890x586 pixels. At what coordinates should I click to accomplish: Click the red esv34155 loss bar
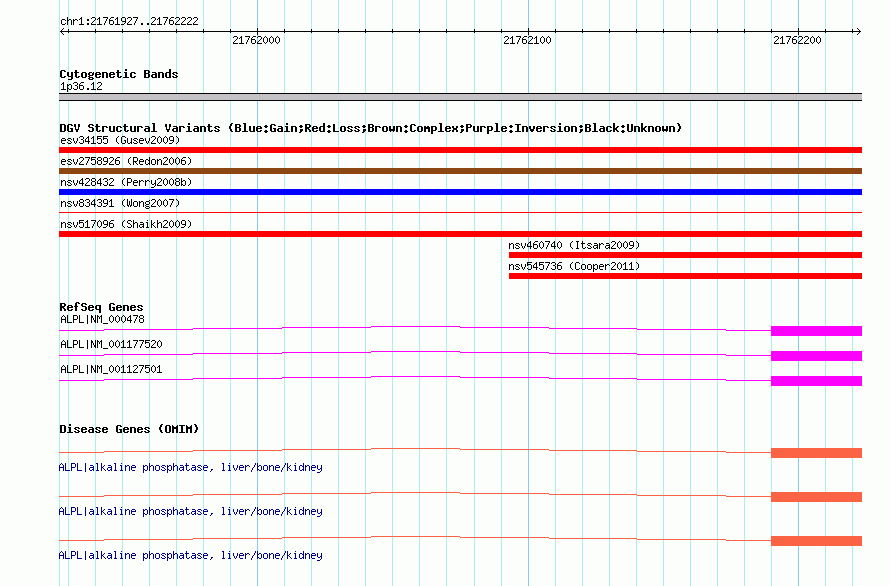pos(460,150)
